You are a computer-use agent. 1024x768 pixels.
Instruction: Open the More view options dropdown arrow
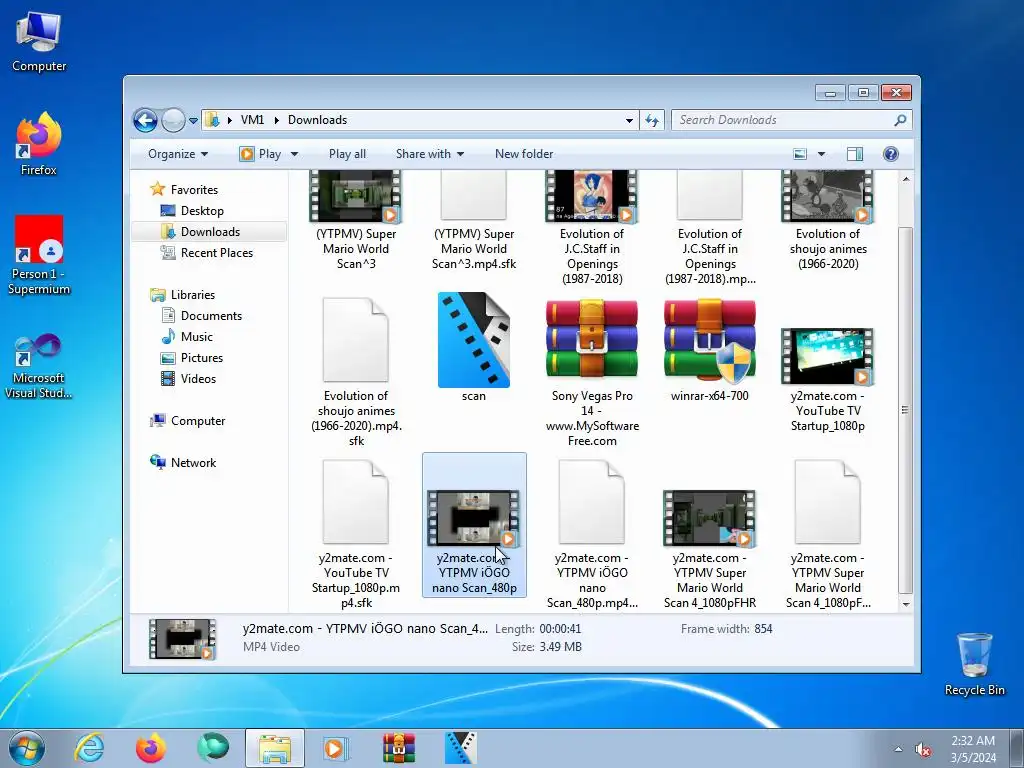pyautogui.click(x=822, y=154)
